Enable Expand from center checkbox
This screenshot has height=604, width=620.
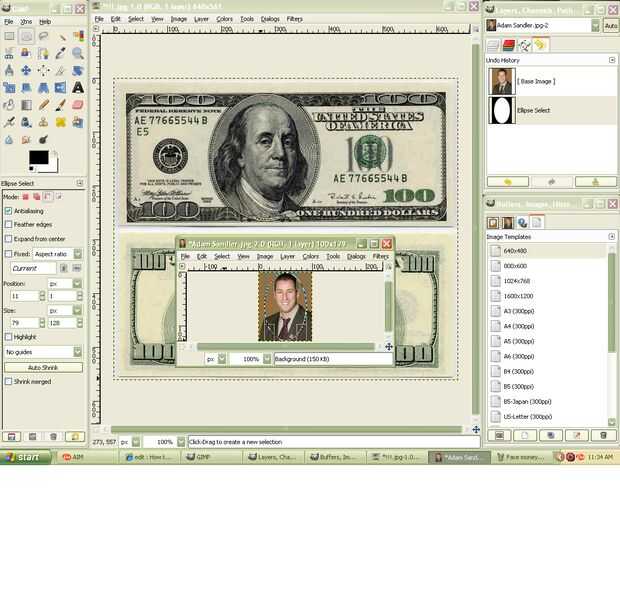pos(8,239)
